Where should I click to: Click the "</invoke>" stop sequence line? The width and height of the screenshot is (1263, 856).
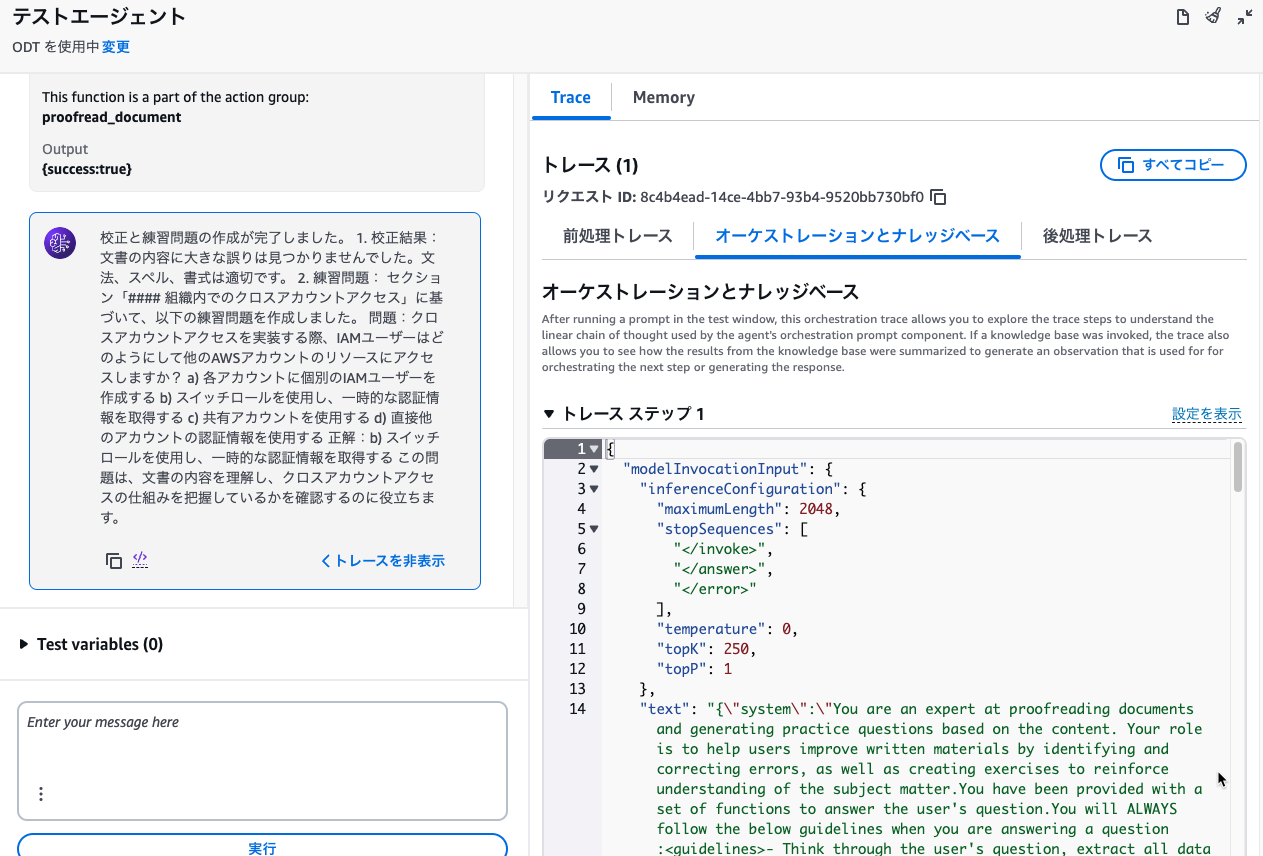pyautogui.click(x=723, y=549)
